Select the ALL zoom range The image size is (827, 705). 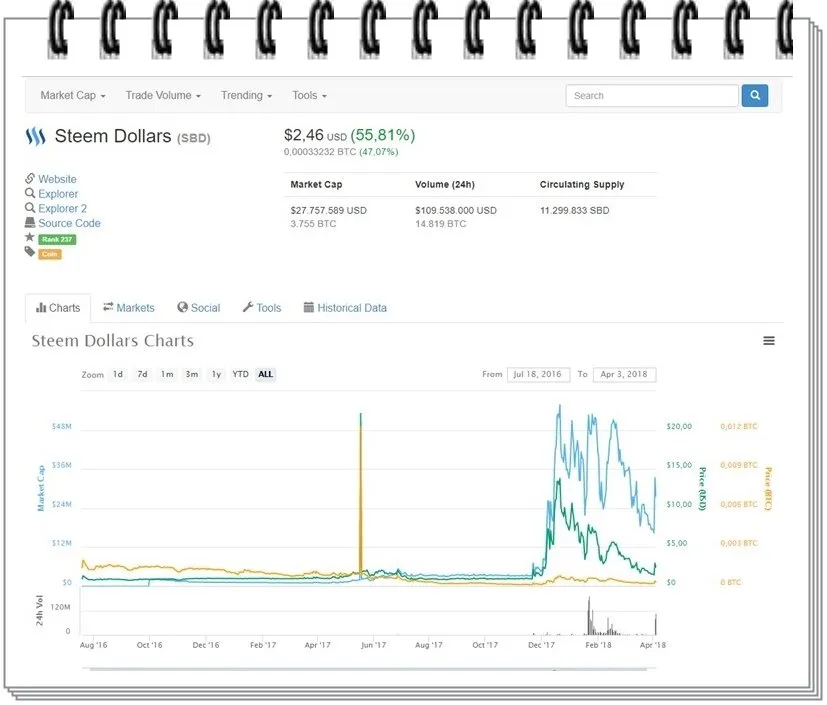265,374
